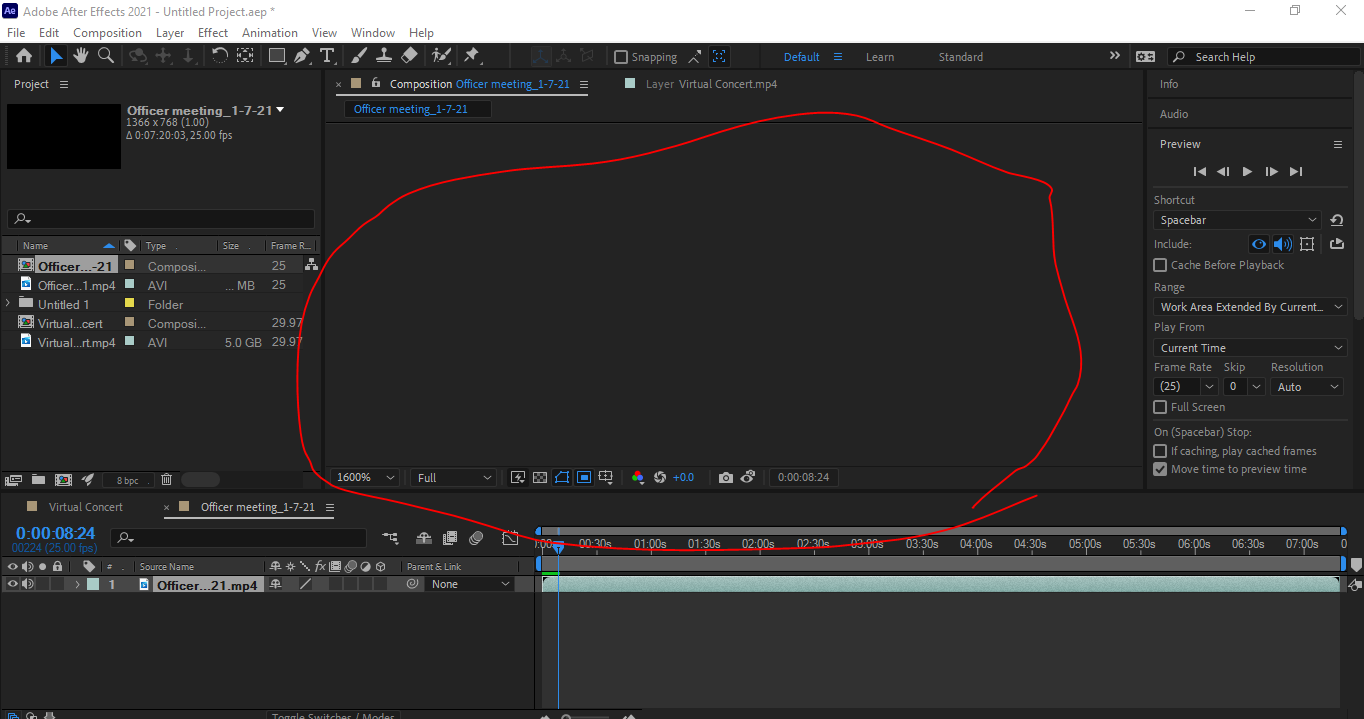This screenshot has width=1364, height=719.
Task: Select the Rotation tool
Action: 220,56
